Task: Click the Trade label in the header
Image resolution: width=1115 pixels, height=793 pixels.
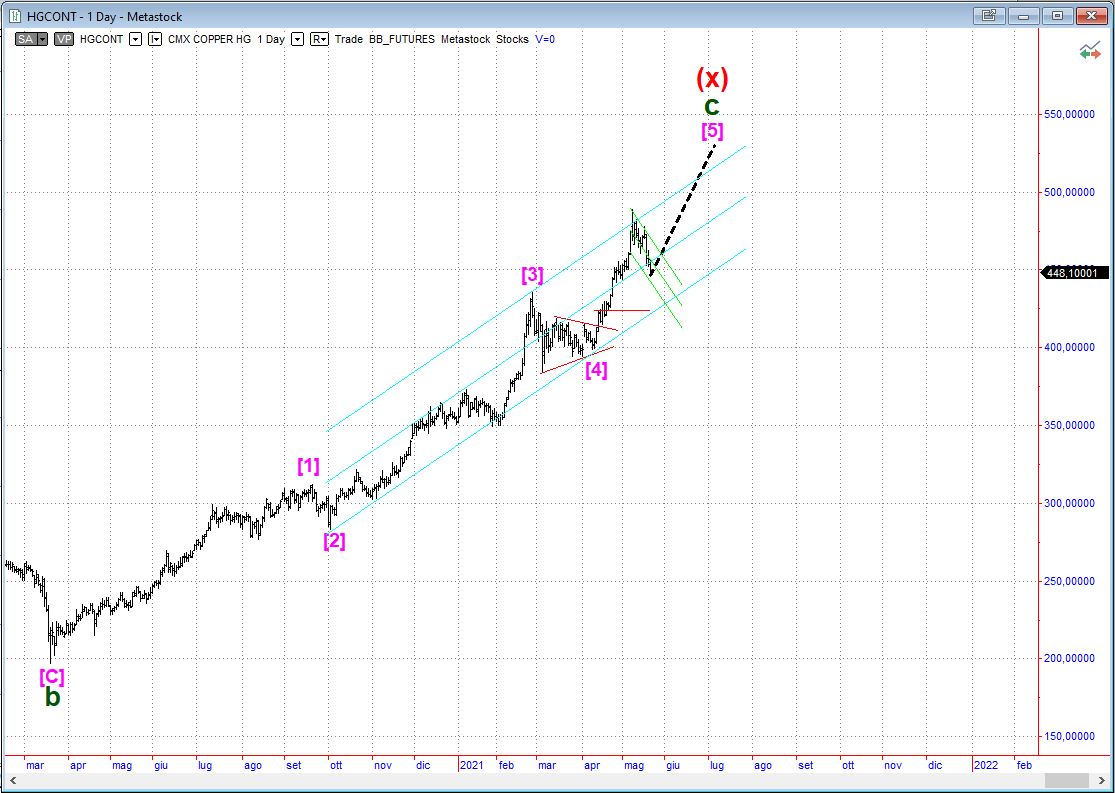Action: click(x=348, y=40)
